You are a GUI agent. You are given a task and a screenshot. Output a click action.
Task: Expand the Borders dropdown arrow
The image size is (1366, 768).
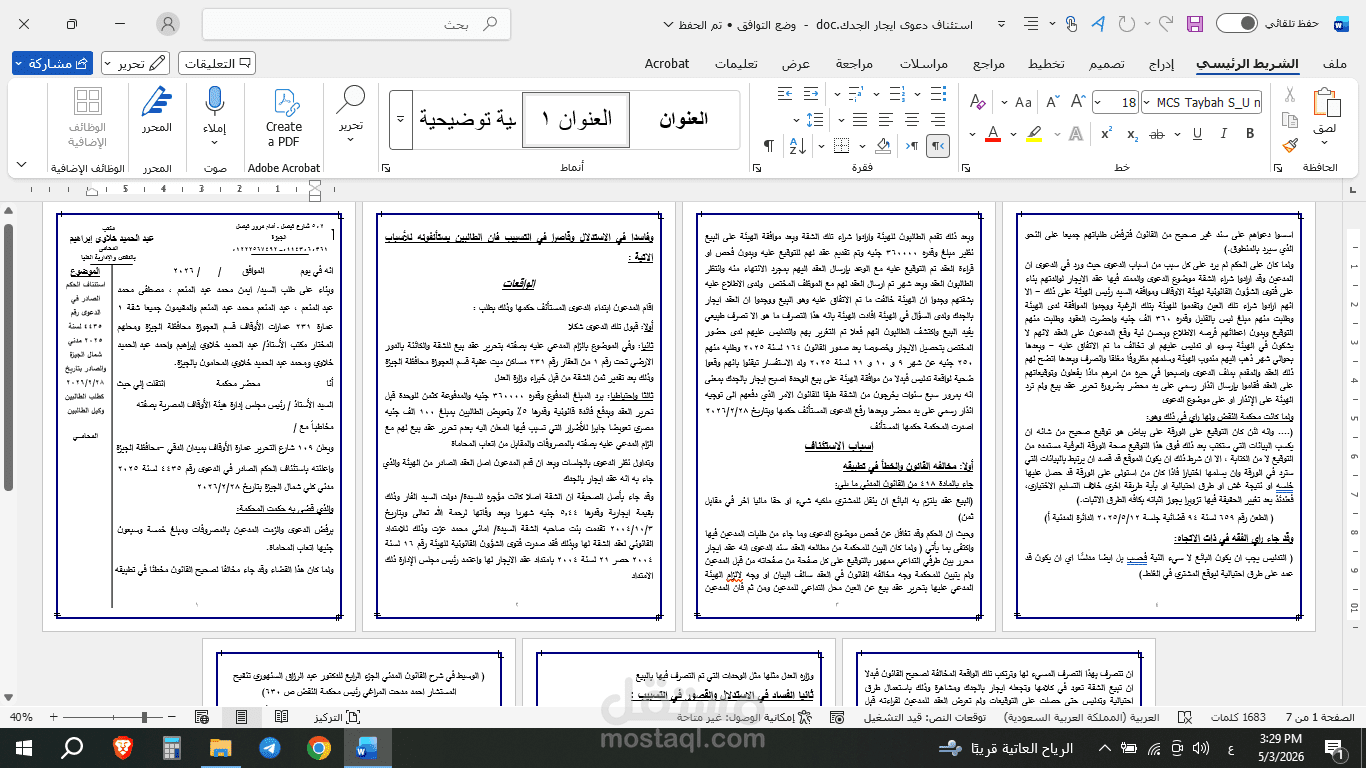(821, 146)
